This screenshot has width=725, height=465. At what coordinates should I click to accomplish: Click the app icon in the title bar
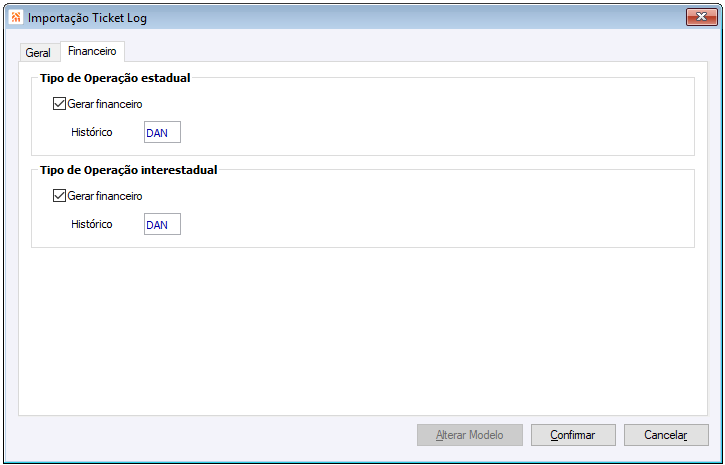pyautogui.click(x=15, y=17)
